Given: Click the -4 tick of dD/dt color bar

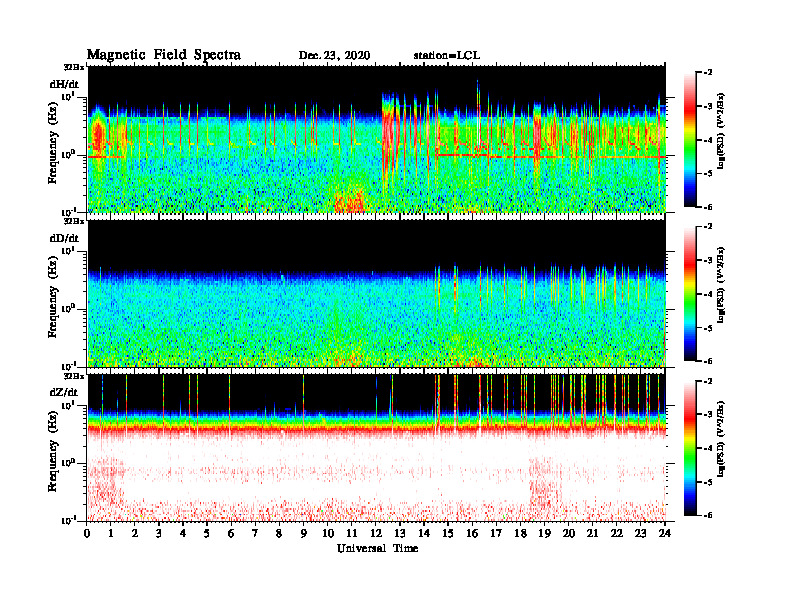Looking at the screenshot, I should [x=707, y=294].
